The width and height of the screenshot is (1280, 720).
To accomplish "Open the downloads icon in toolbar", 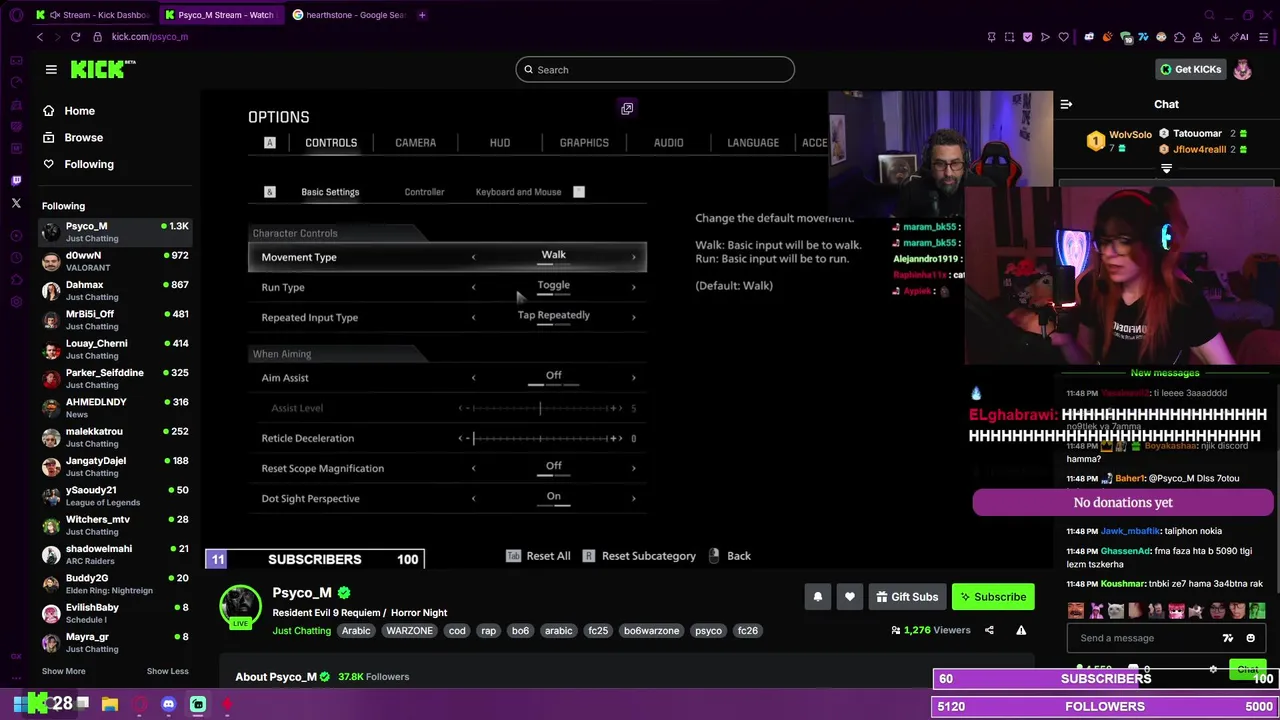I will point(1215,37).
